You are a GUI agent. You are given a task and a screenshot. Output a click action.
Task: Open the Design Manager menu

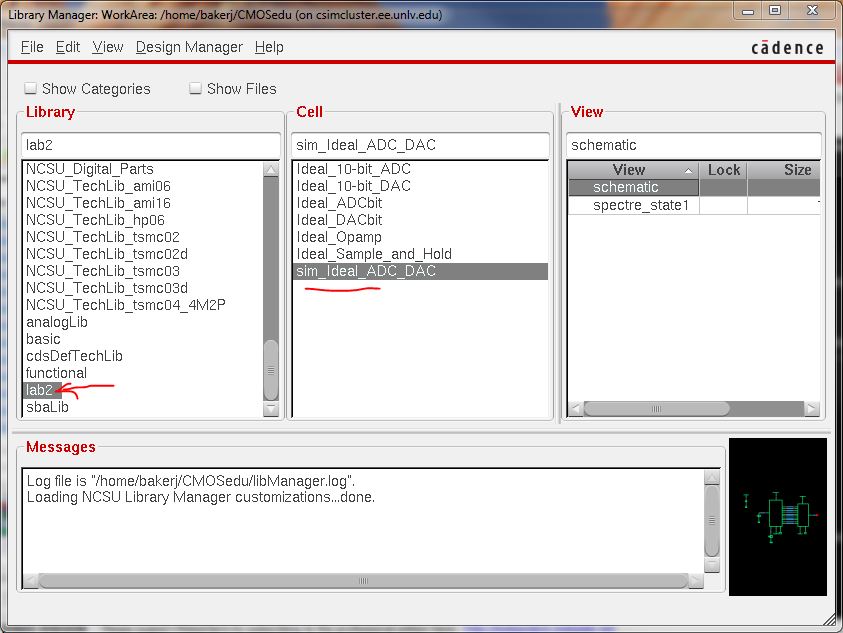point(189,47)
